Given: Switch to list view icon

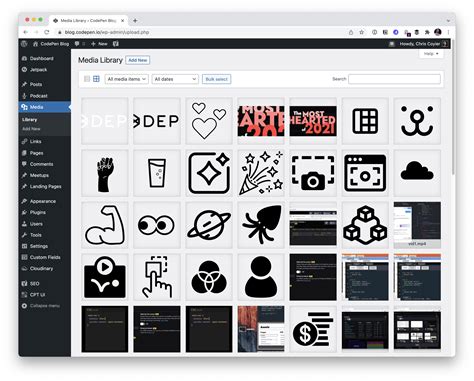Looking at the screenshot, I should pyautogui.click(x=87, y=79).
